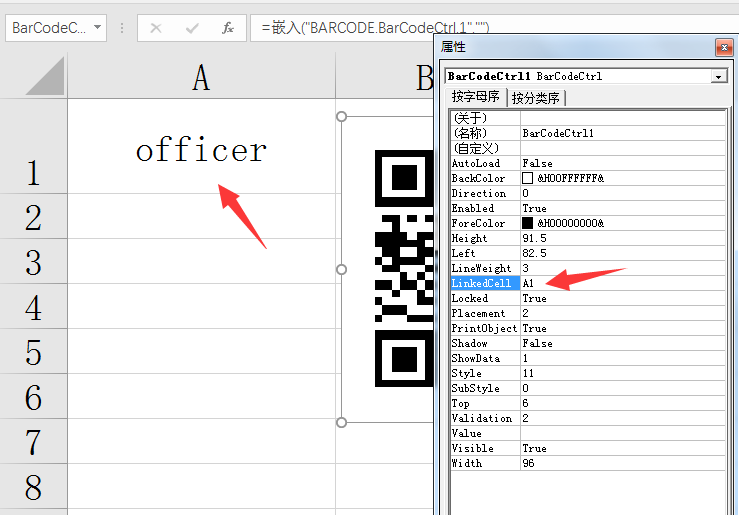The width and height of the screenshot is (739, 515).
Task: Click the Height value 91.5
Action: pos(534,238)
